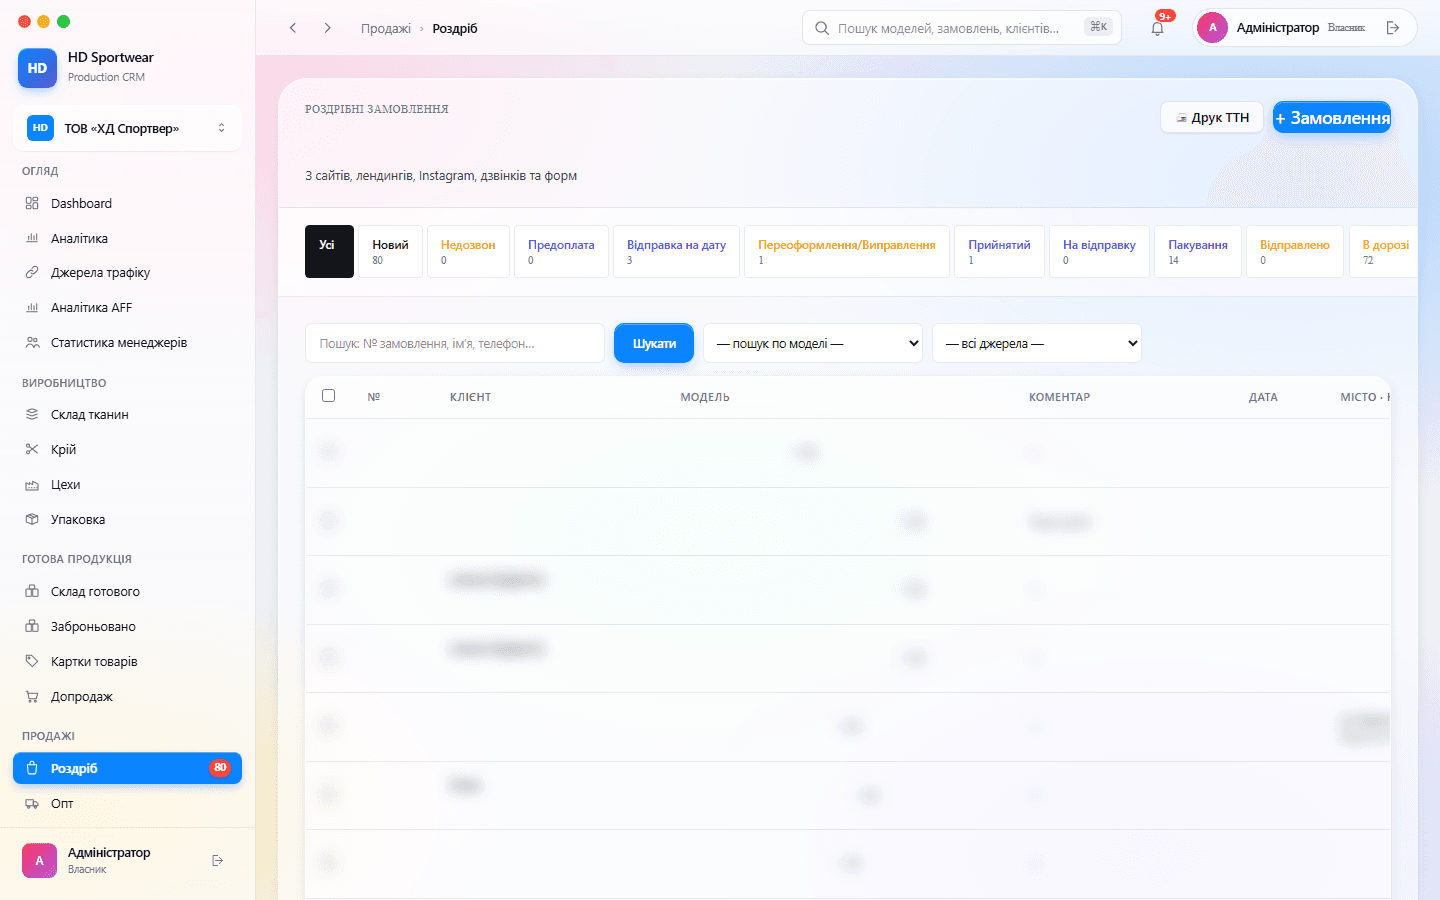Viewport: 1440px width, 900px height.
Task: Open Аналітика AFF section
Action: 127,307
